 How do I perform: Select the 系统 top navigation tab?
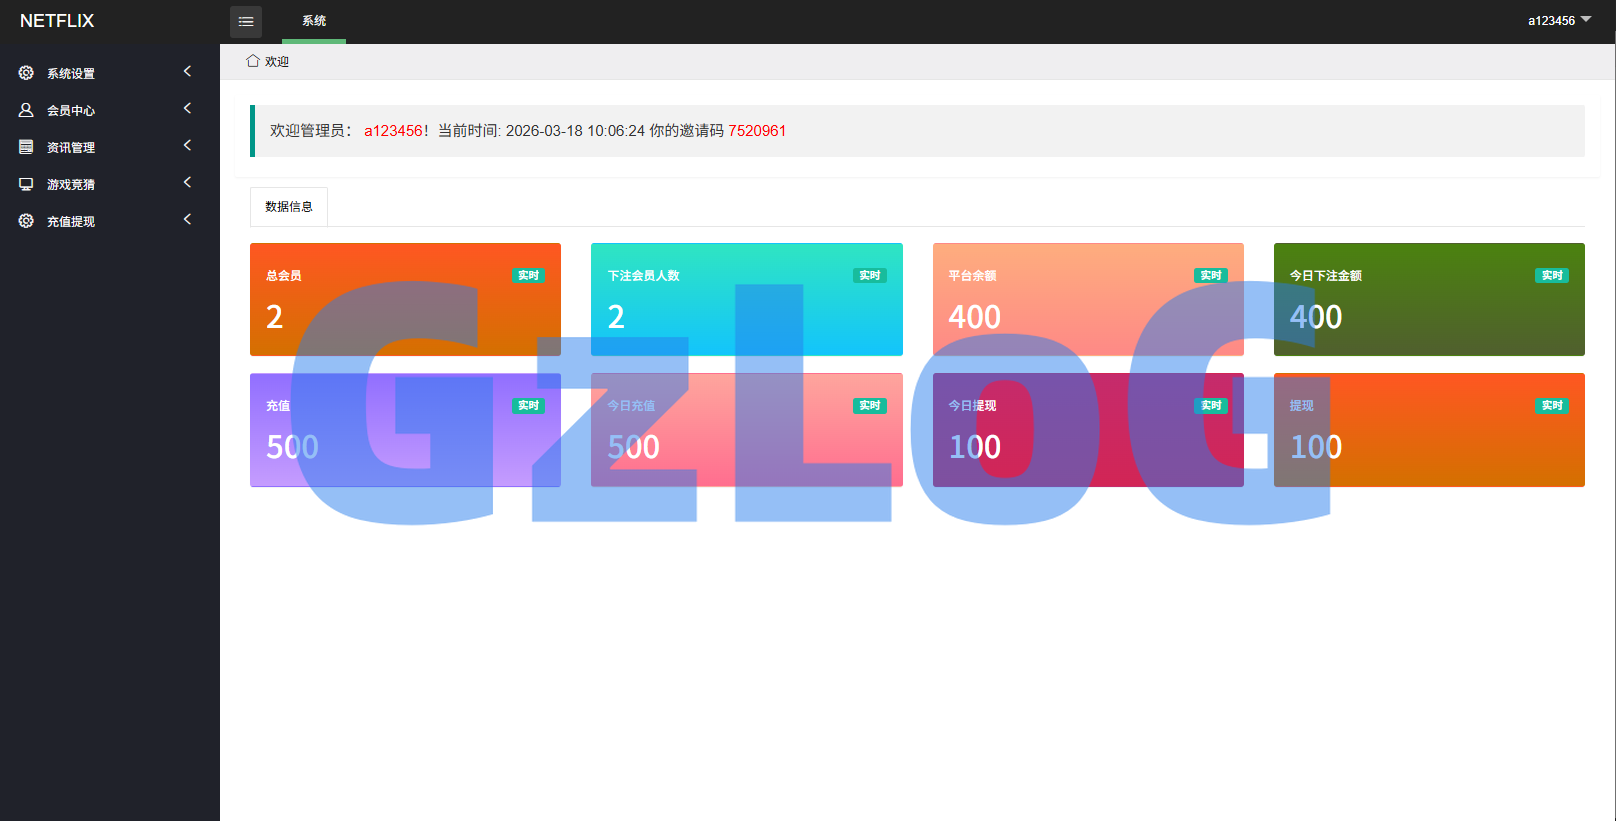[314, 21]
